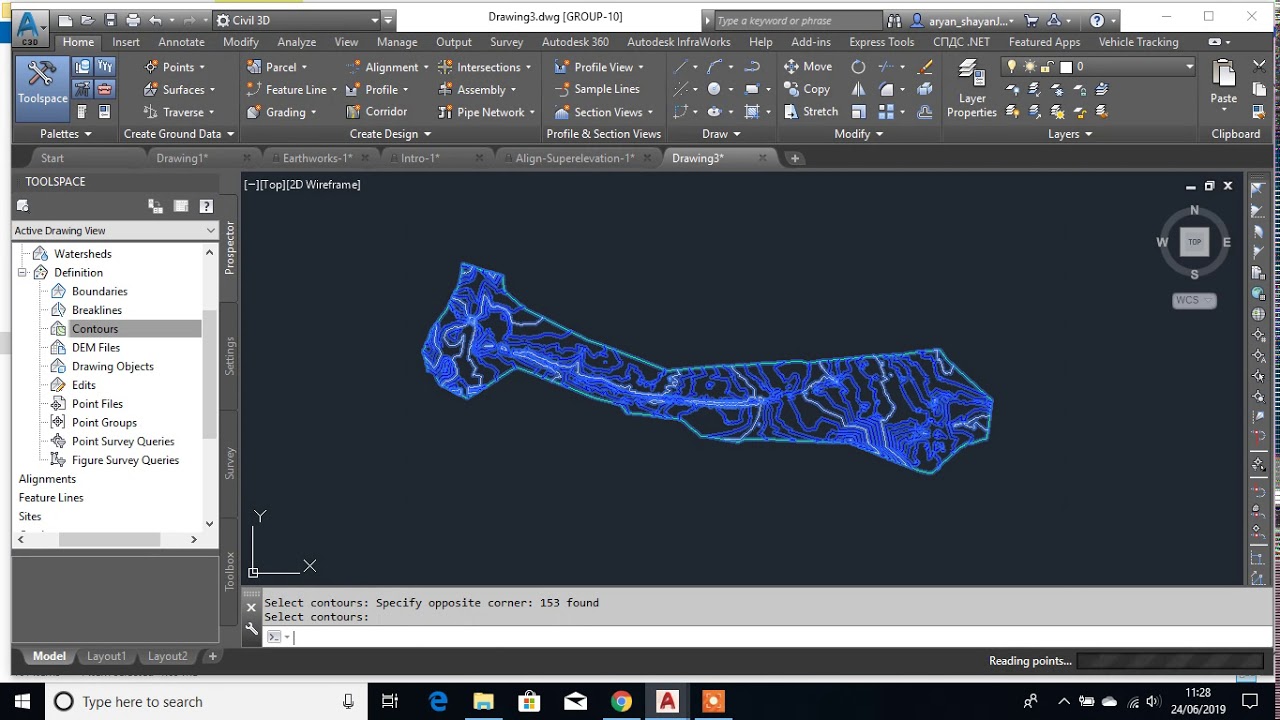Click the Mirror tool icon
Image resolution: width=1280 pixels, height=720 pixels.
(x=858, y=89)
